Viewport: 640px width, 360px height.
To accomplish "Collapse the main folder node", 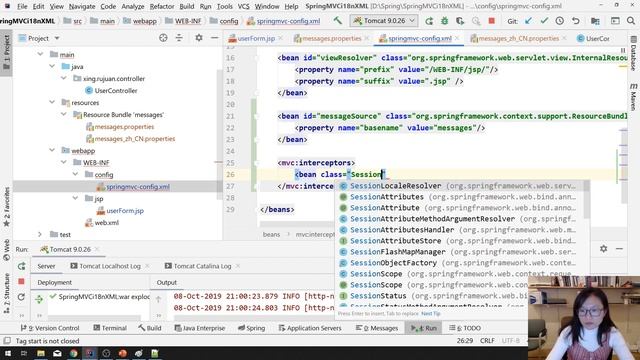I will pyautogui.click(x=40, y=54).
